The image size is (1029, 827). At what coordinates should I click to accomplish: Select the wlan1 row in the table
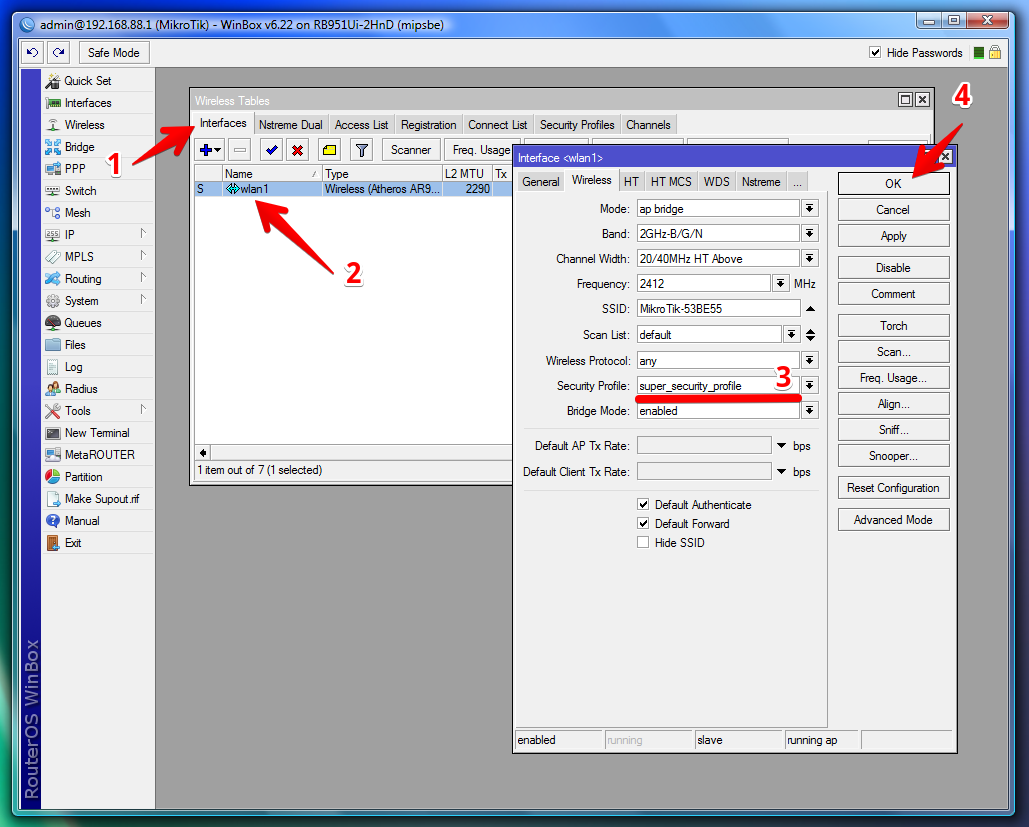point(353,189)
